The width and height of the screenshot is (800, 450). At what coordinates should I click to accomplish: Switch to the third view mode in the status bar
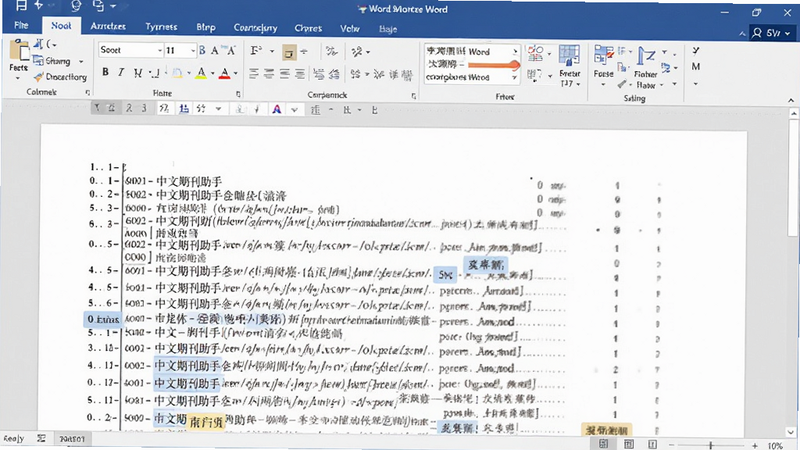click(x=652, y=444)
